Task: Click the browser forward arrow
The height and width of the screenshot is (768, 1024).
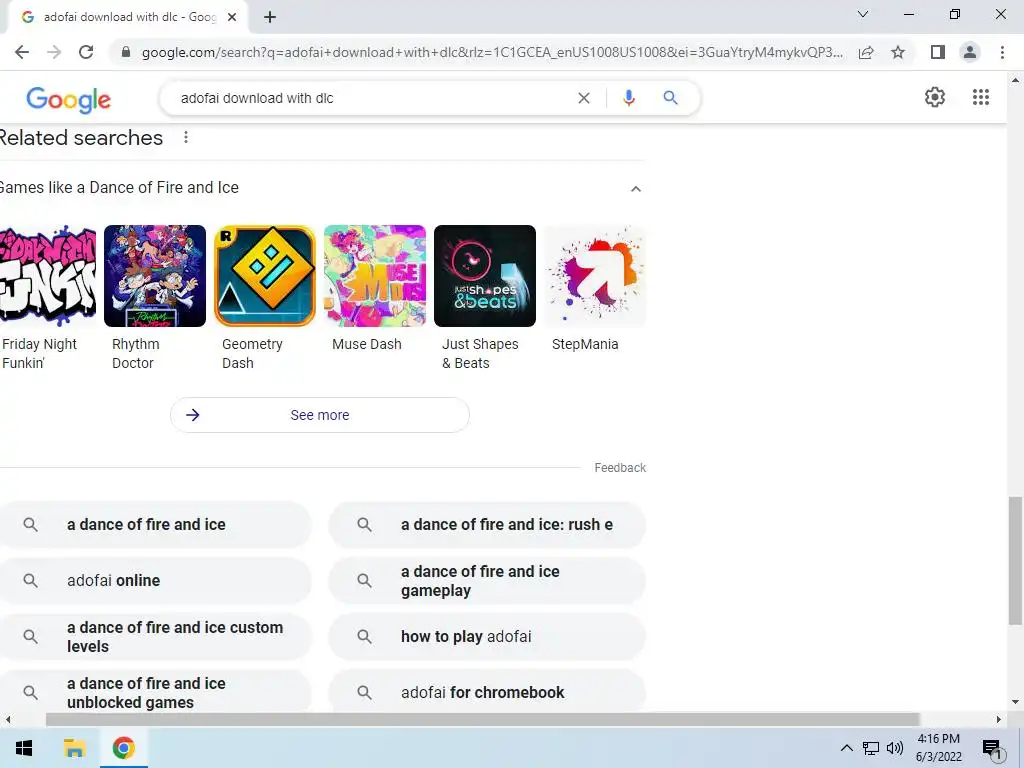Action: [54, 52]
